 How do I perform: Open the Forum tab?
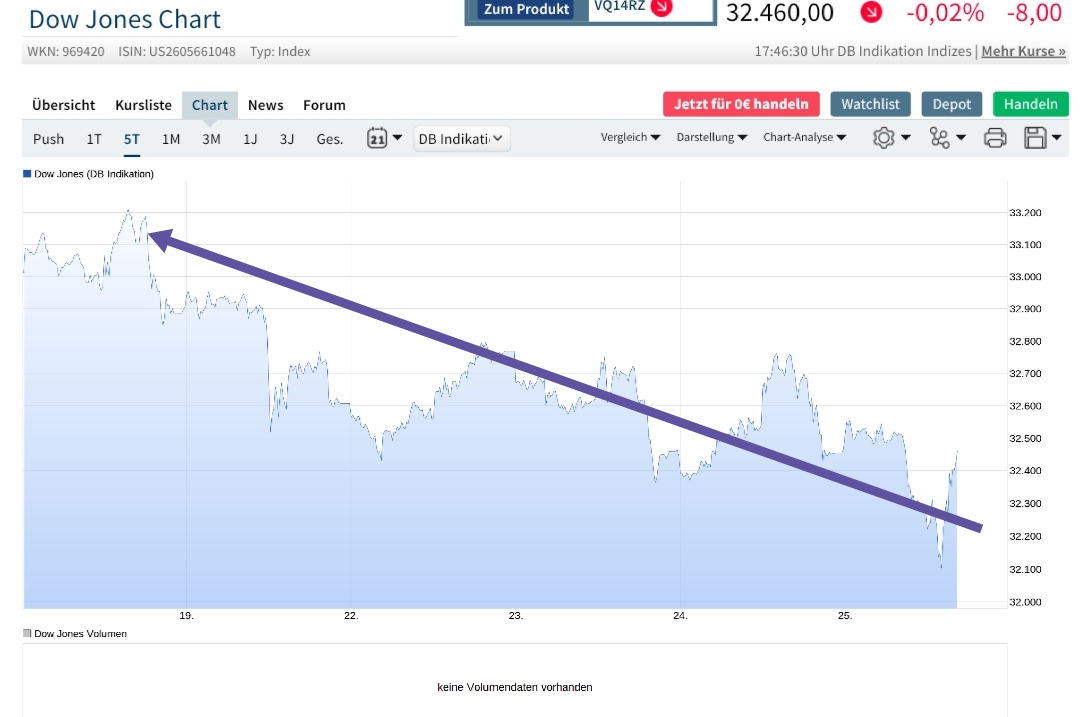coord(324,105)
